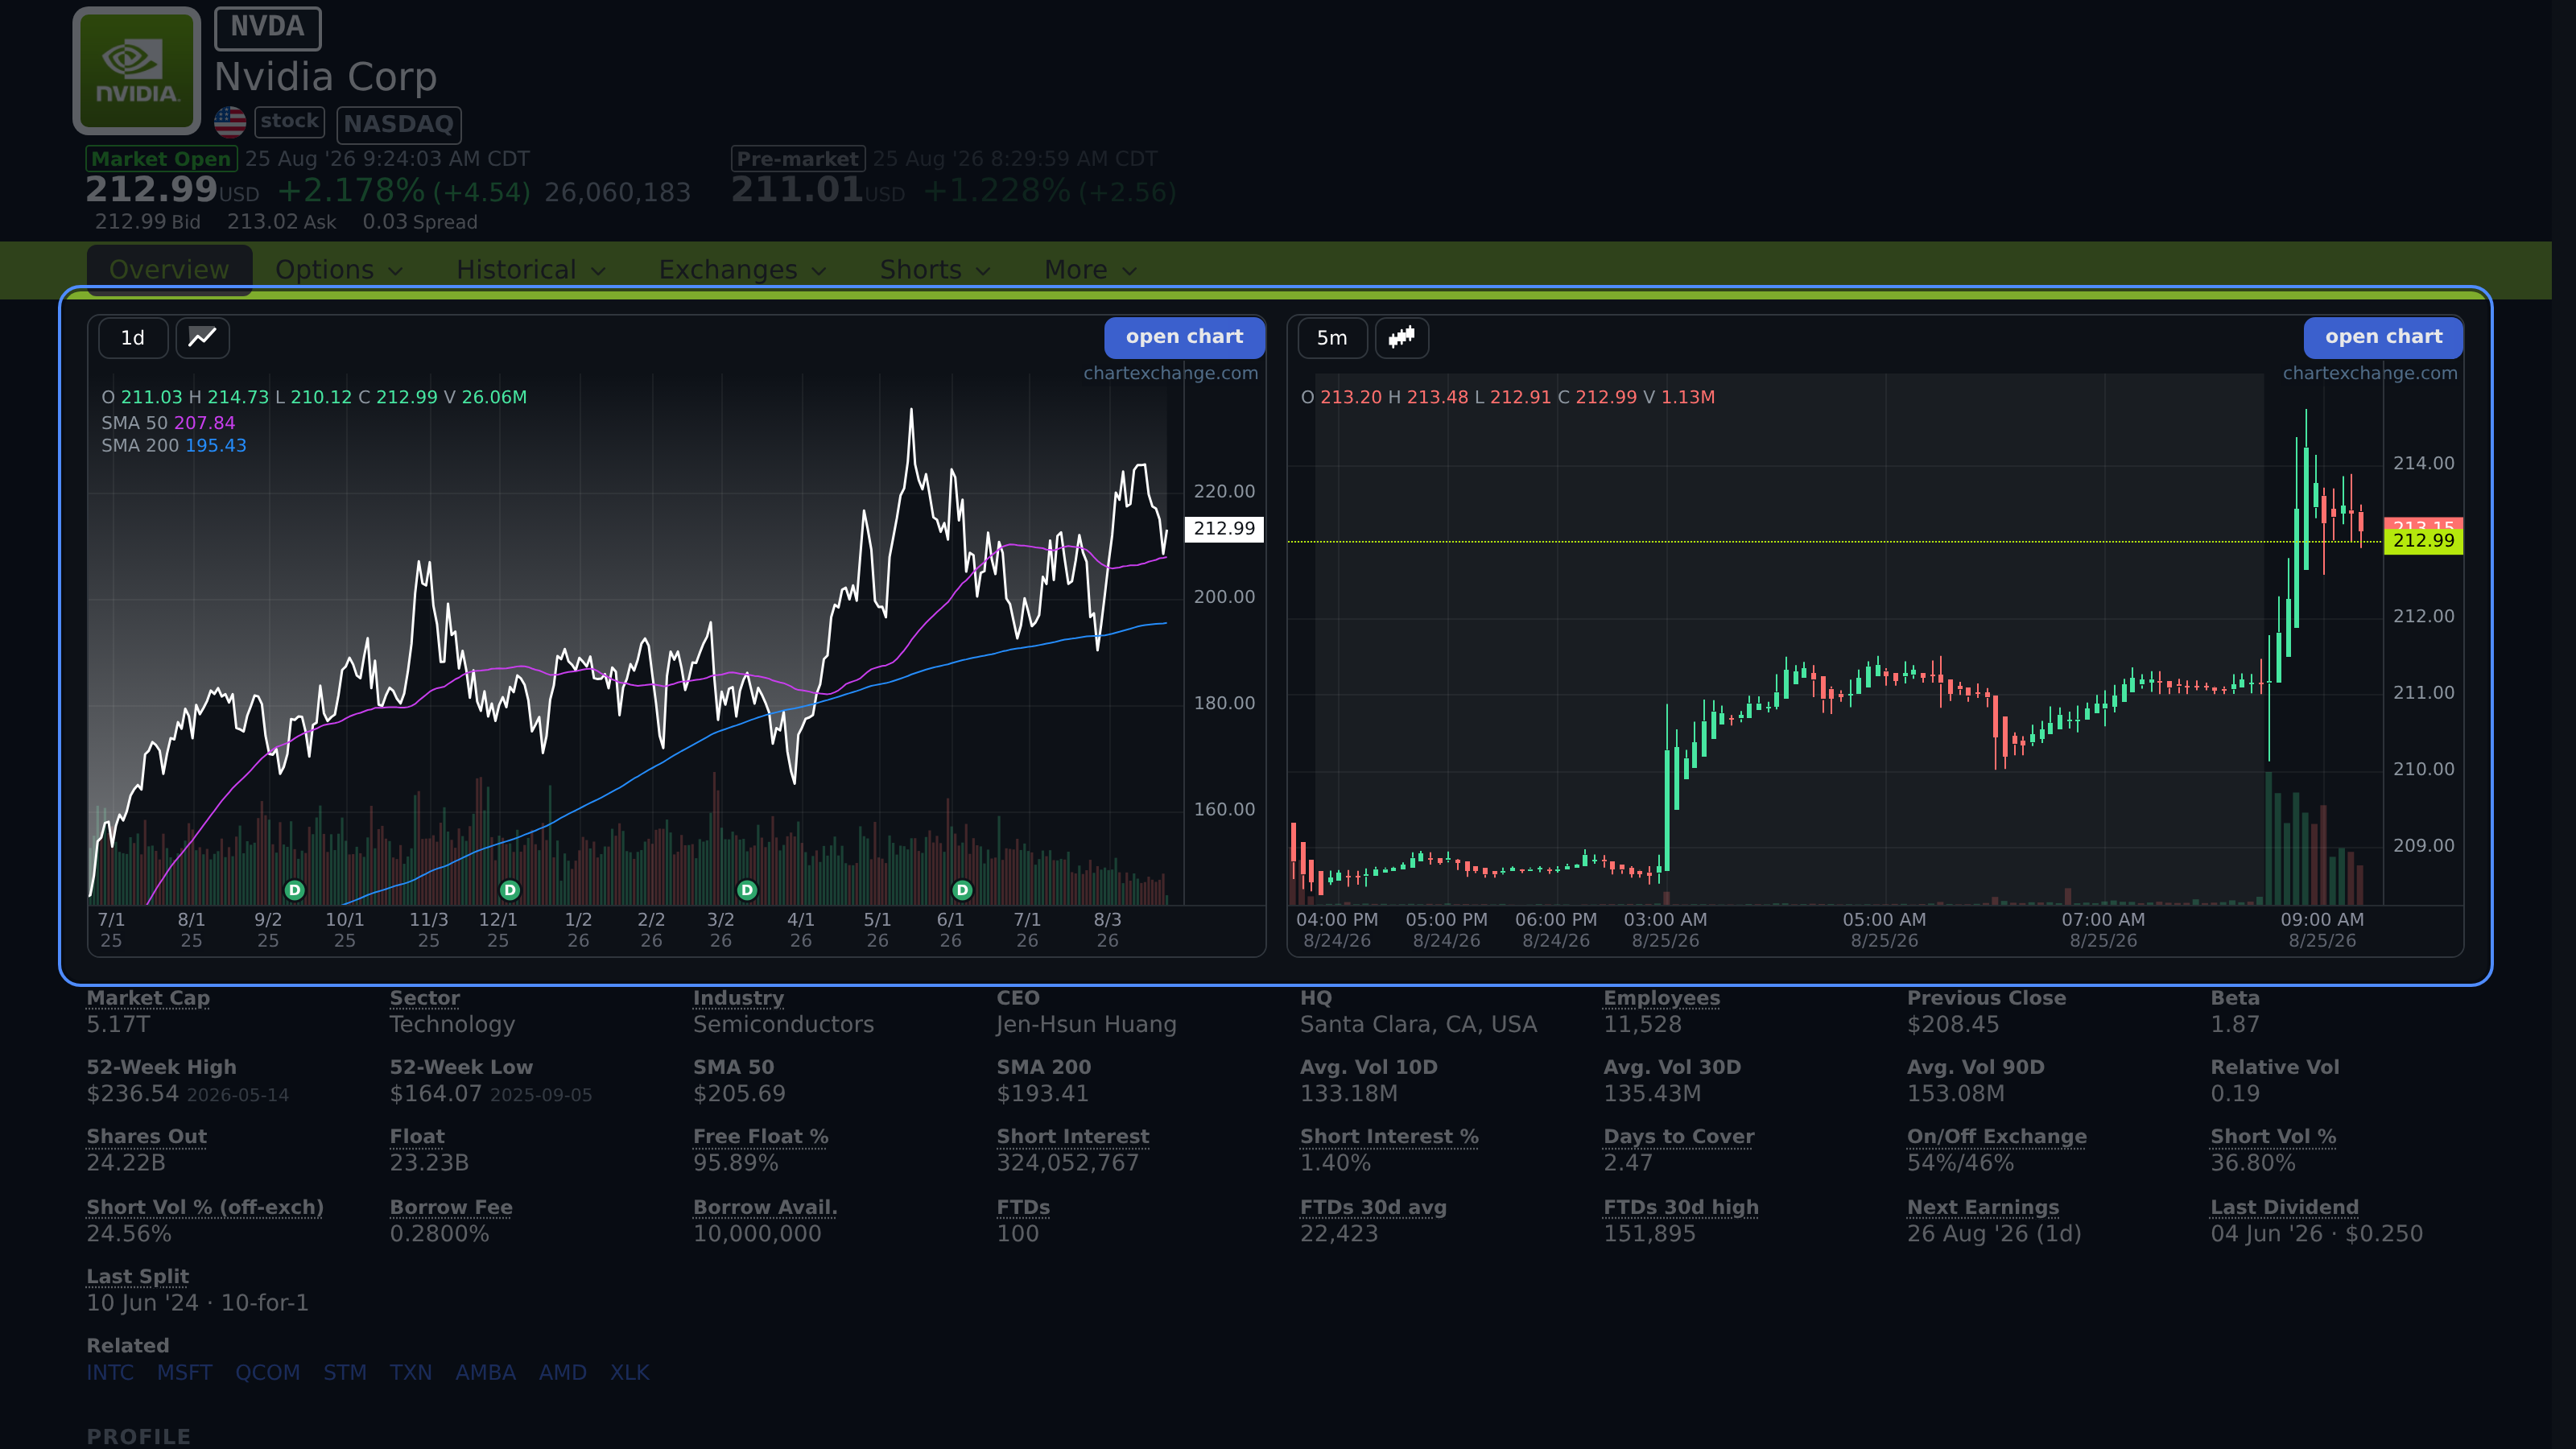Click the Market Cap label
Viewport: 2576px width, 1449px height.
148,997
